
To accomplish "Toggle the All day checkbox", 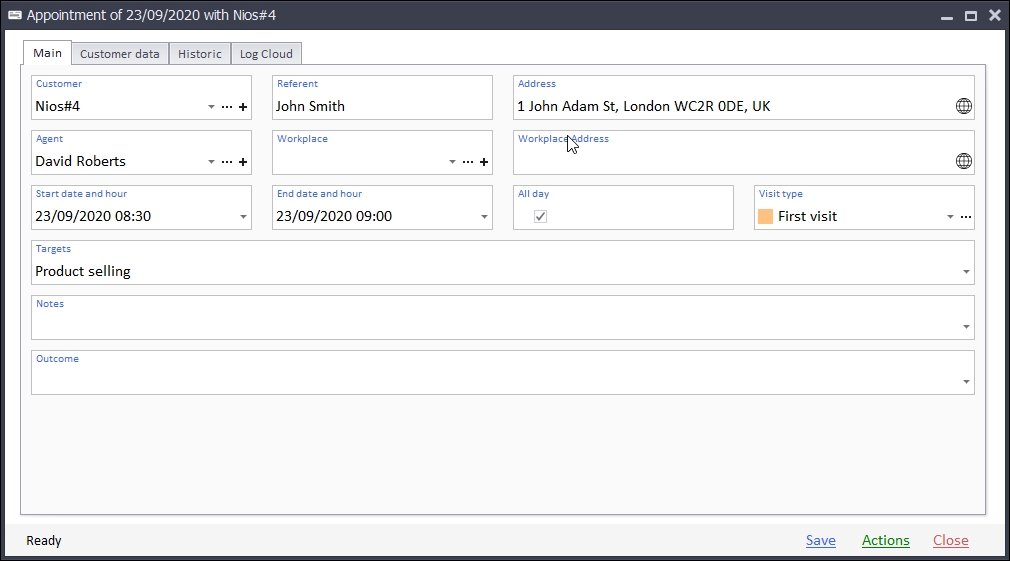I will point(541,216).
